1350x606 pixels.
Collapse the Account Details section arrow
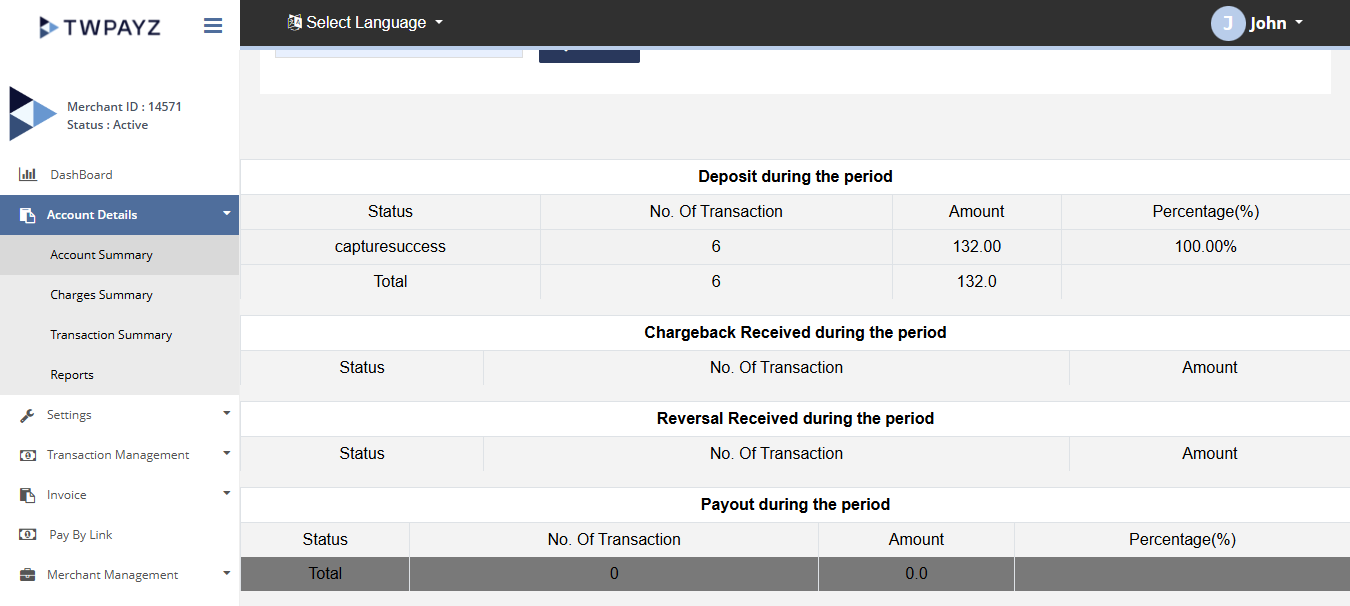point(227,213)
